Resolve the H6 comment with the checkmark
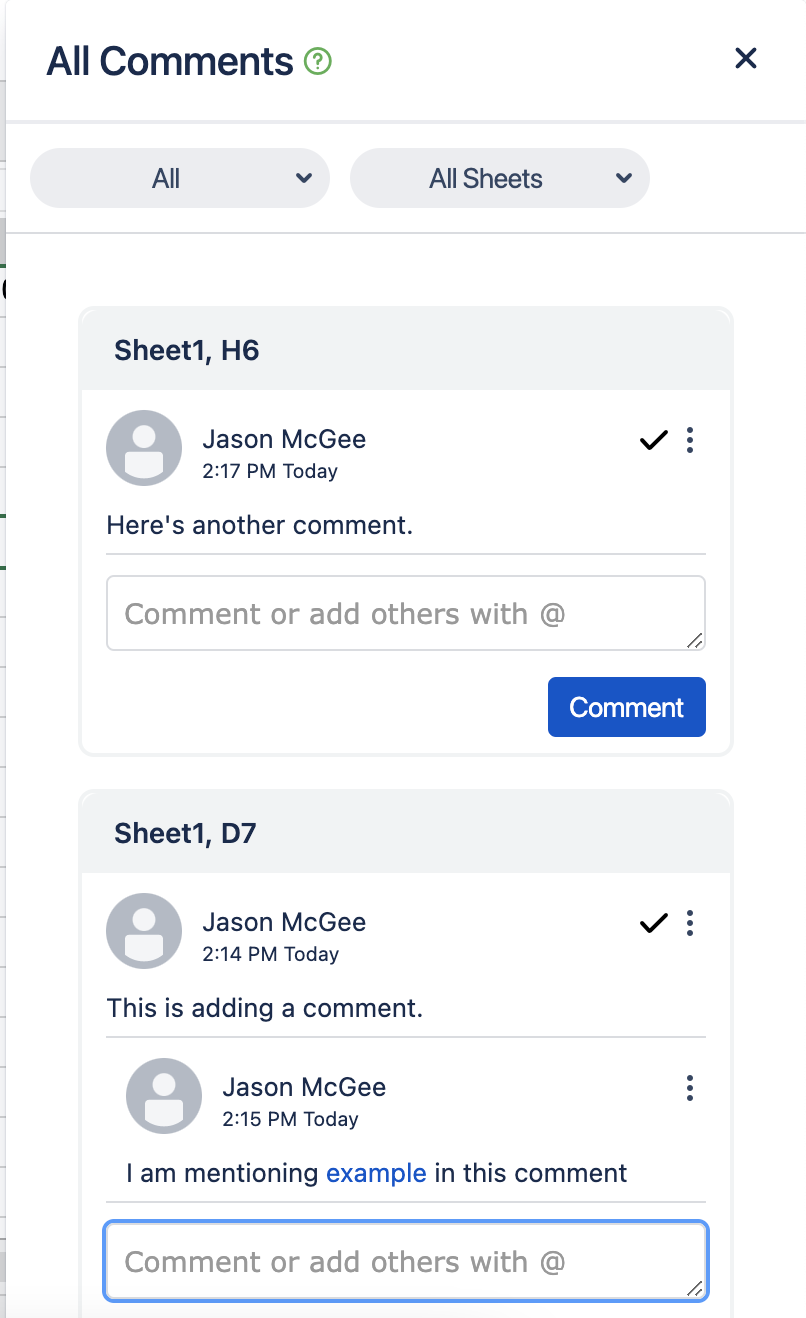Image resolution: width=806 pixels, height=1318 pixels. coord(653,440)
